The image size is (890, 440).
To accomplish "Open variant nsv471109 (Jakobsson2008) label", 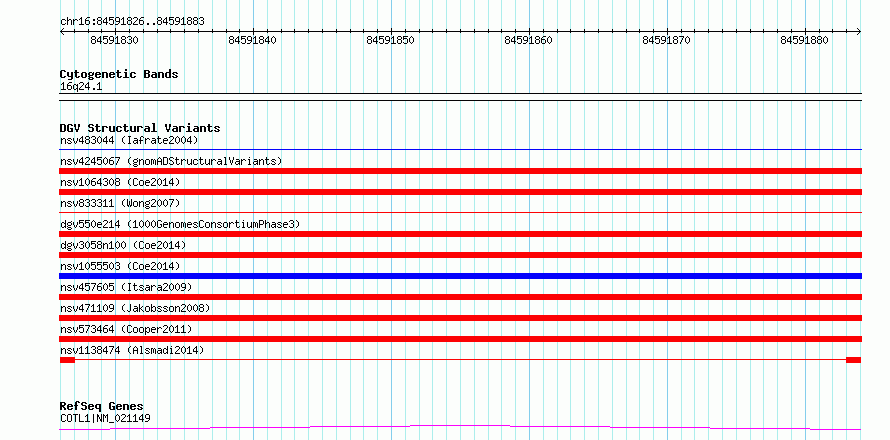I will tap(135, 308).
